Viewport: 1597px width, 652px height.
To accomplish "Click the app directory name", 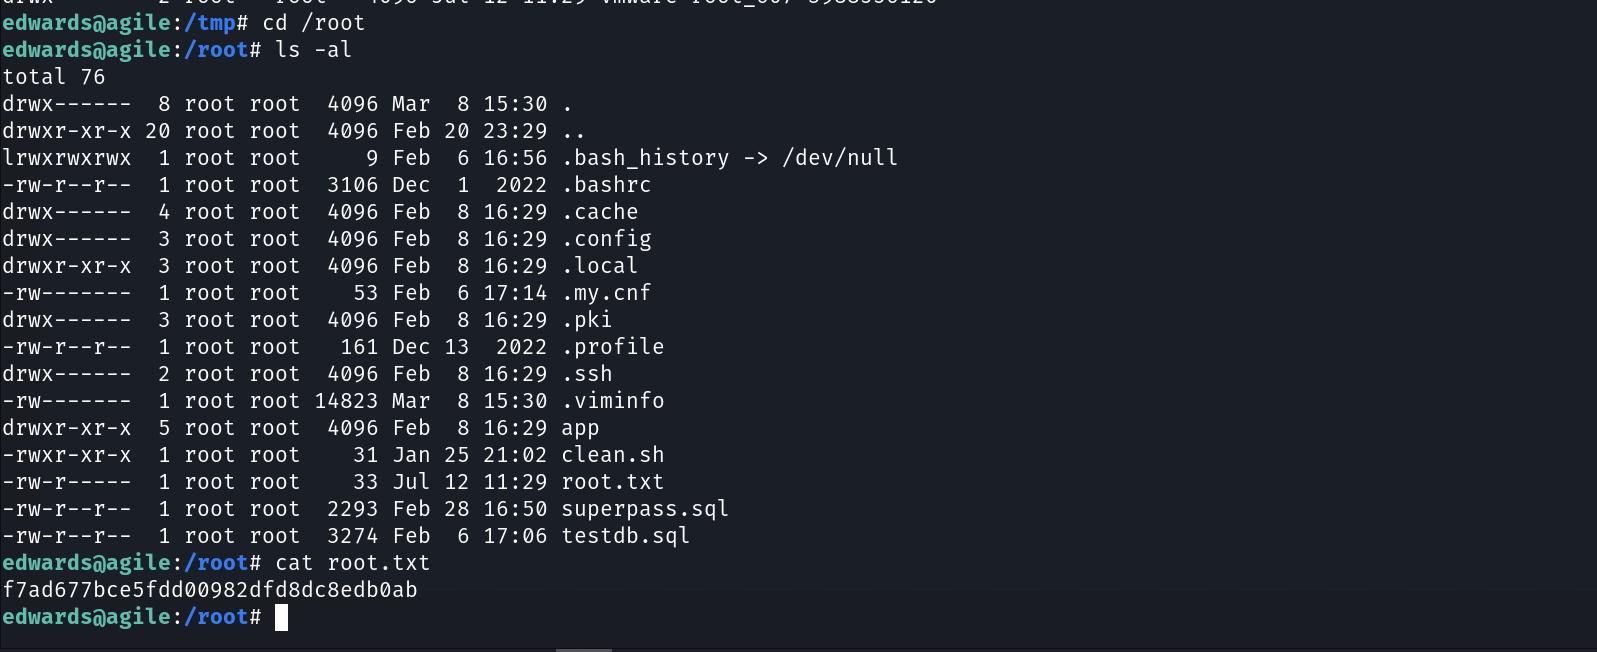I will pos(580,428).
